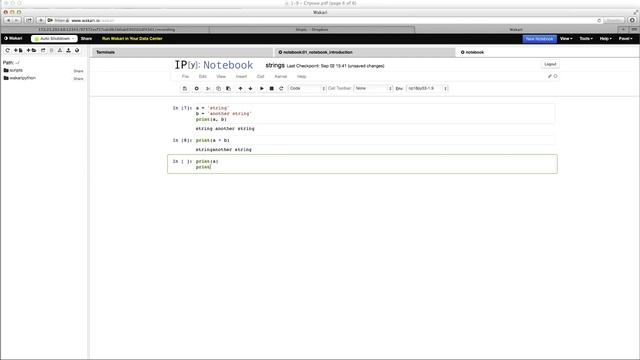Switch to the rightmost notebook tab
This screenshot has height=360, width=640.
[x=547, y=52]
